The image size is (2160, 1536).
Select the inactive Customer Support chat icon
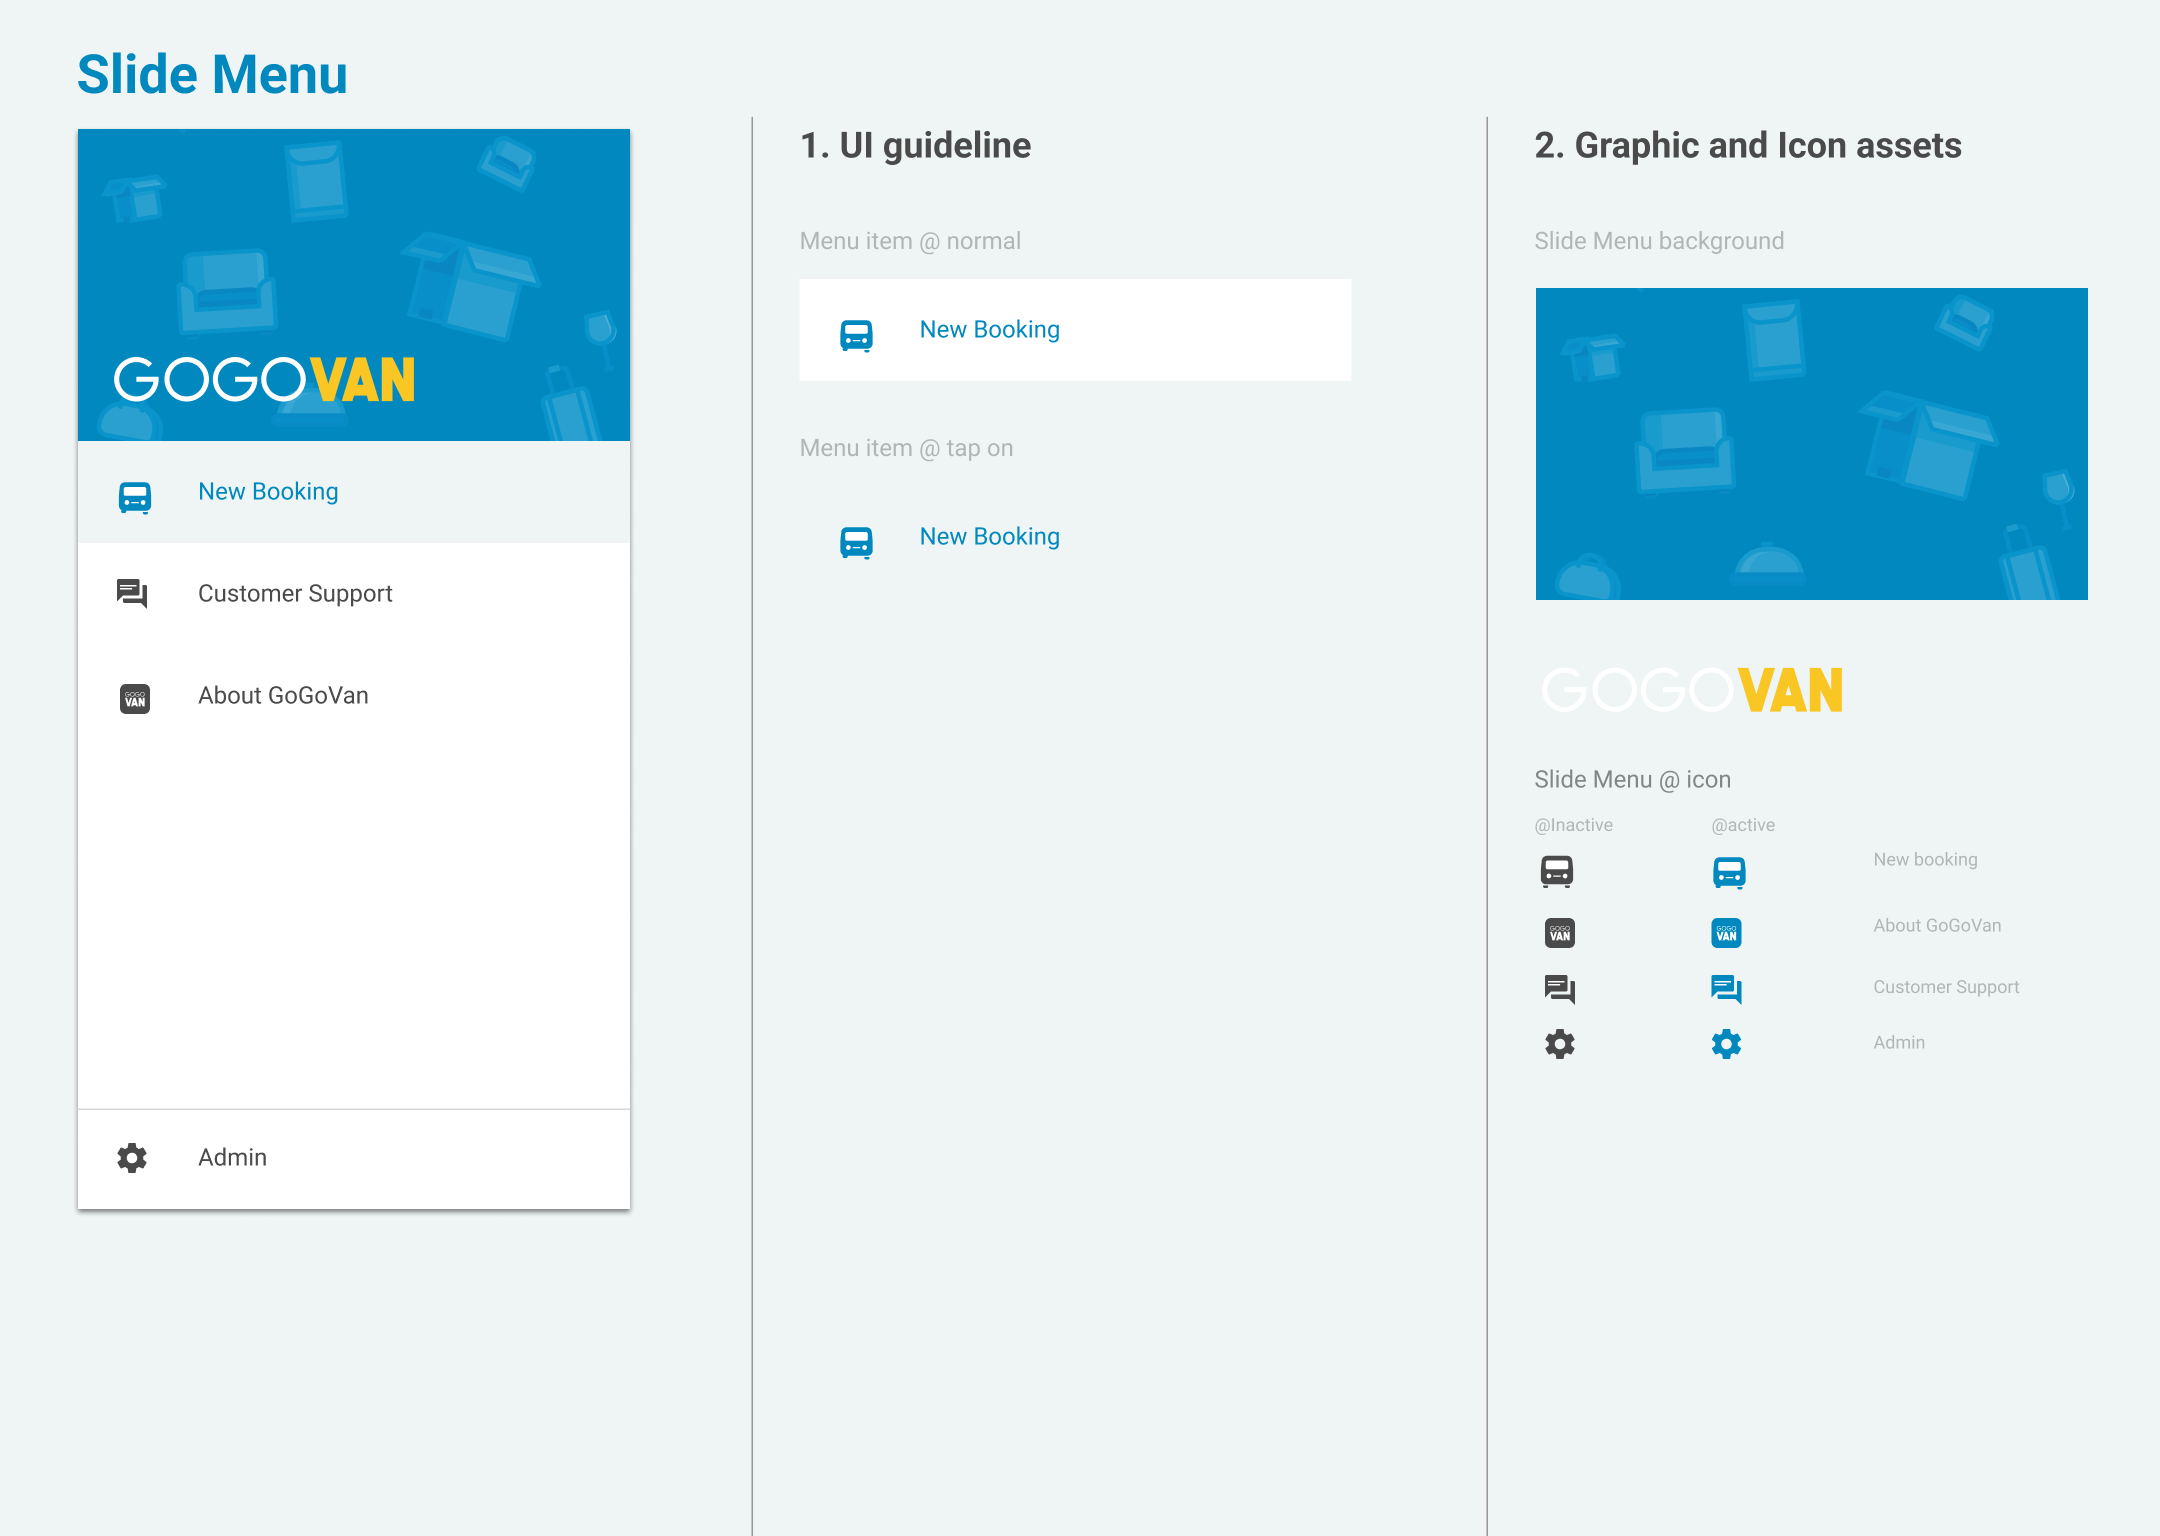[1560, 989]
